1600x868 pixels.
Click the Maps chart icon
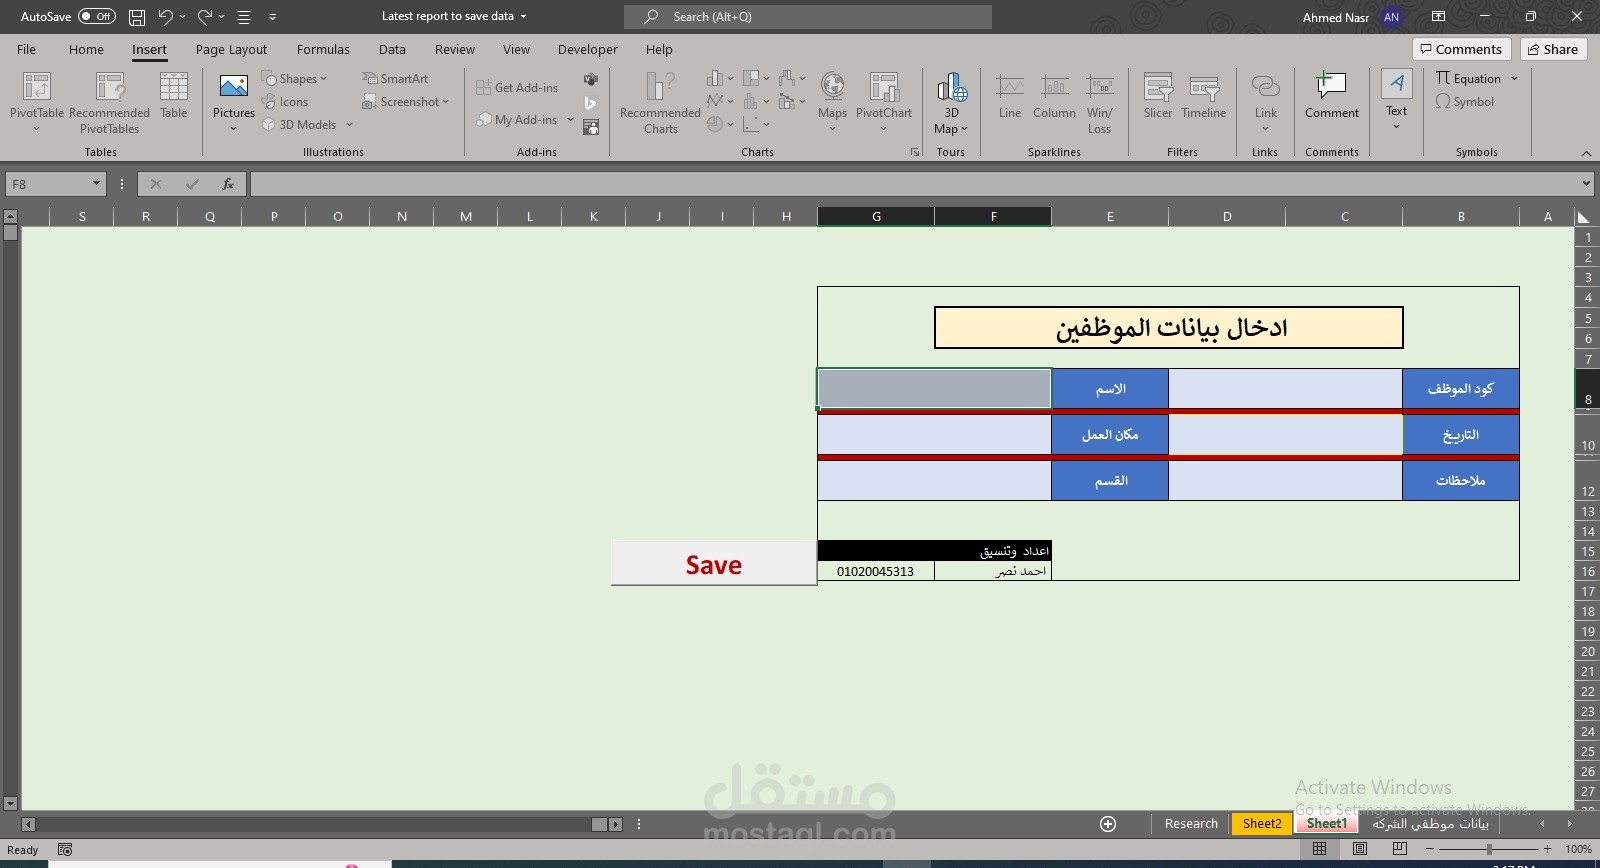coord(832,88)
